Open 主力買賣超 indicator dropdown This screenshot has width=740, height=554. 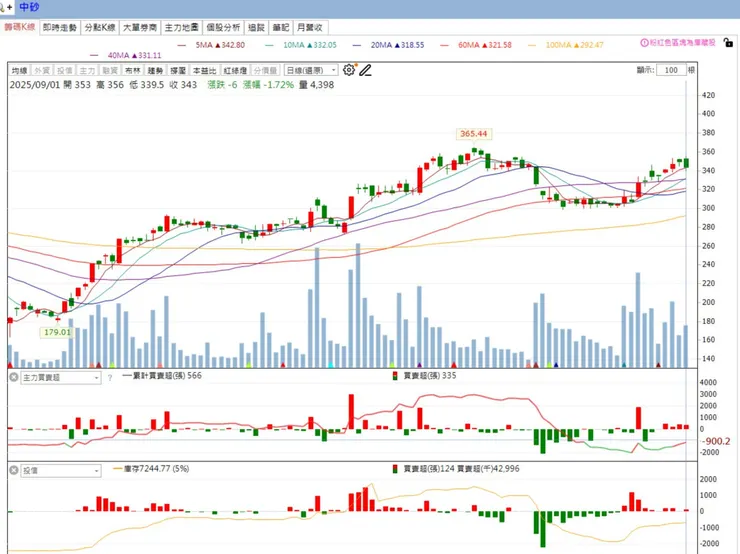61,378
